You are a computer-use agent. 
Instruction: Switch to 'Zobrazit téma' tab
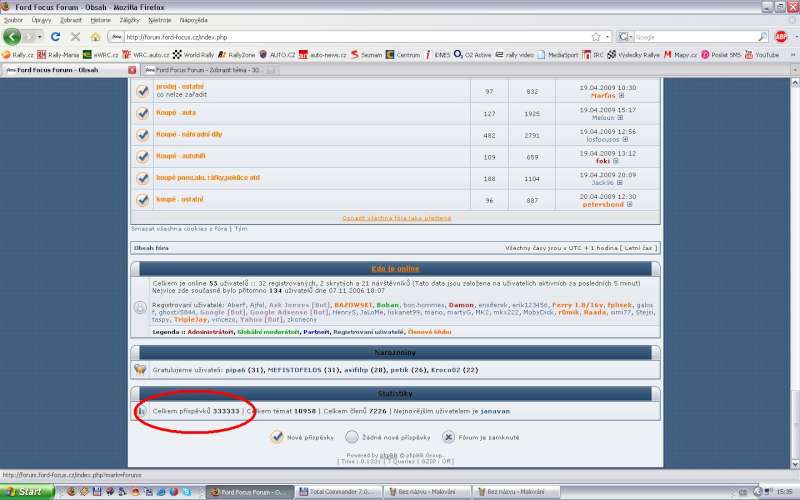[x=205, y=70]
